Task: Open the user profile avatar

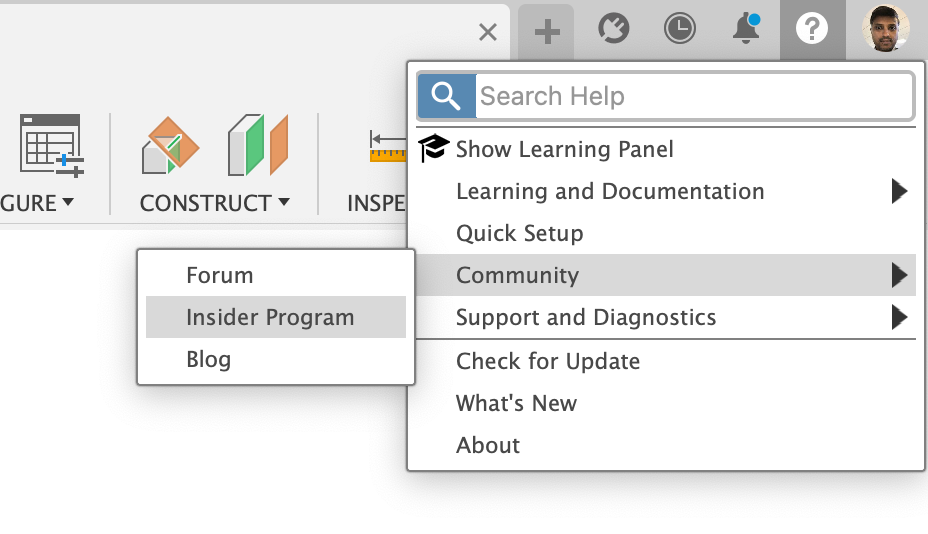Action: point(885,28)
